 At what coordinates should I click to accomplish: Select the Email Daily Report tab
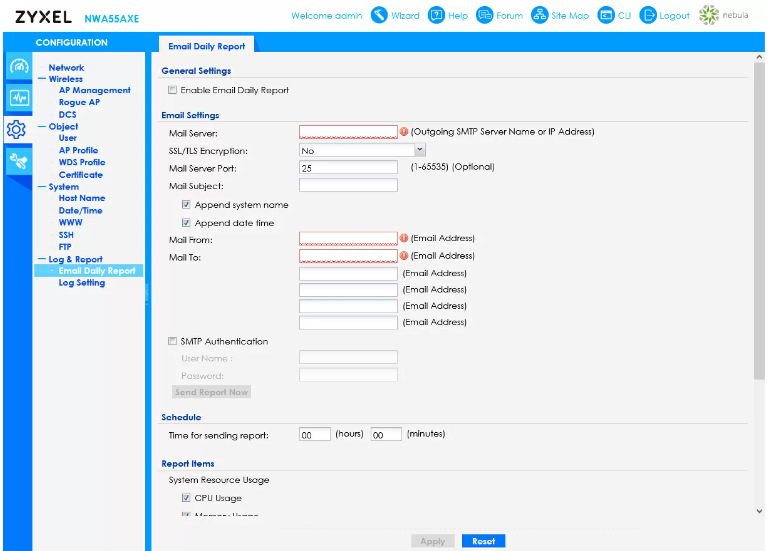click(207, 46)
